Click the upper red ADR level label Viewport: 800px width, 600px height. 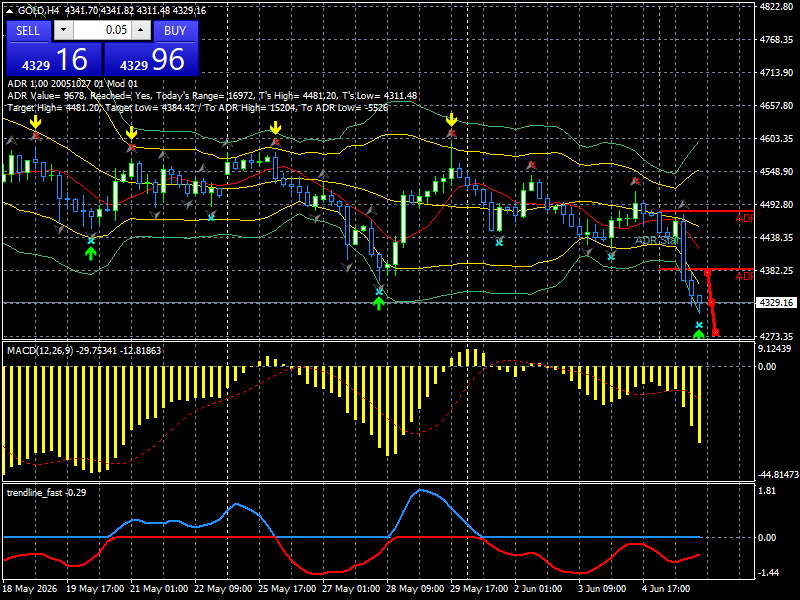click(x=745, y=218)
